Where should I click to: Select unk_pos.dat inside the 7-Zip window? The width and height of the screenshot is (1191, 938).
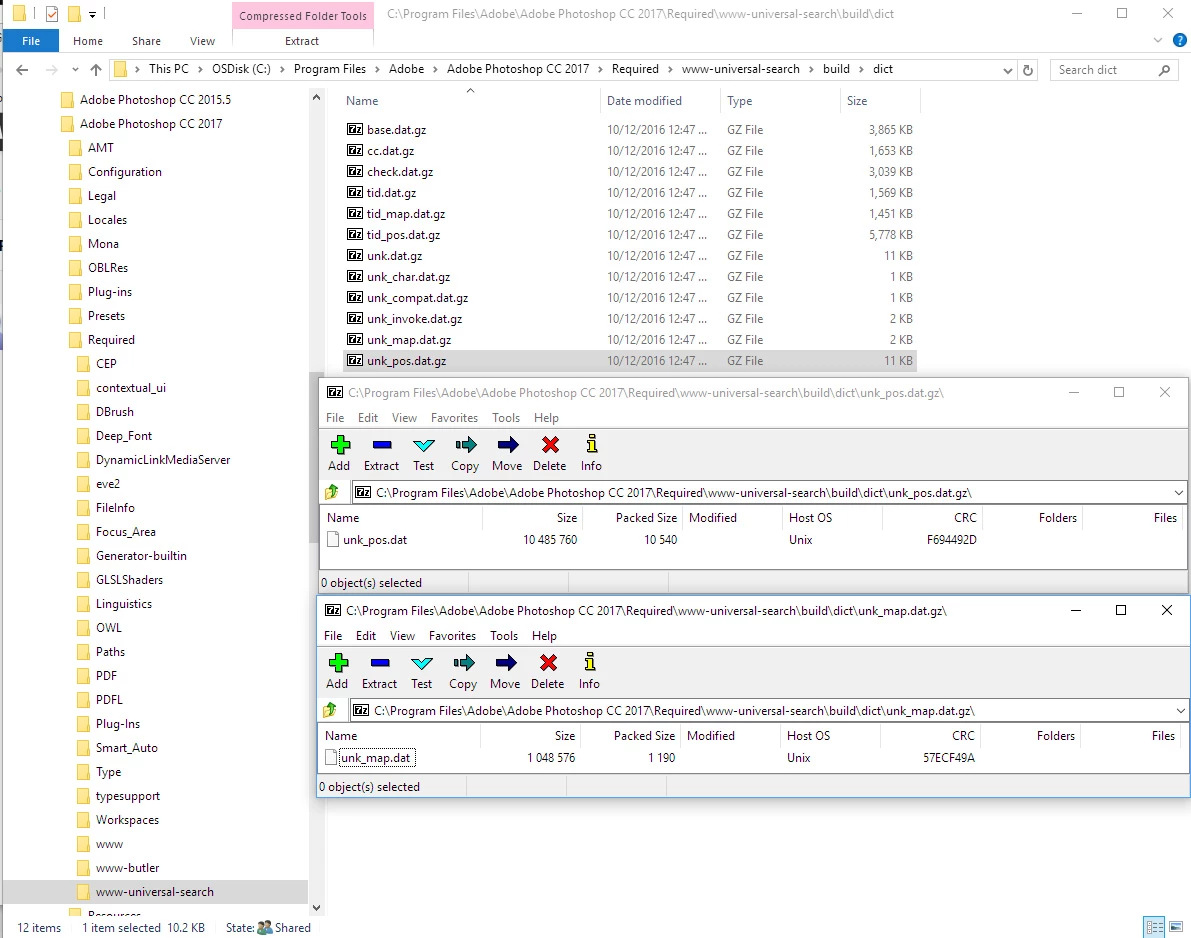click(374, 540)
